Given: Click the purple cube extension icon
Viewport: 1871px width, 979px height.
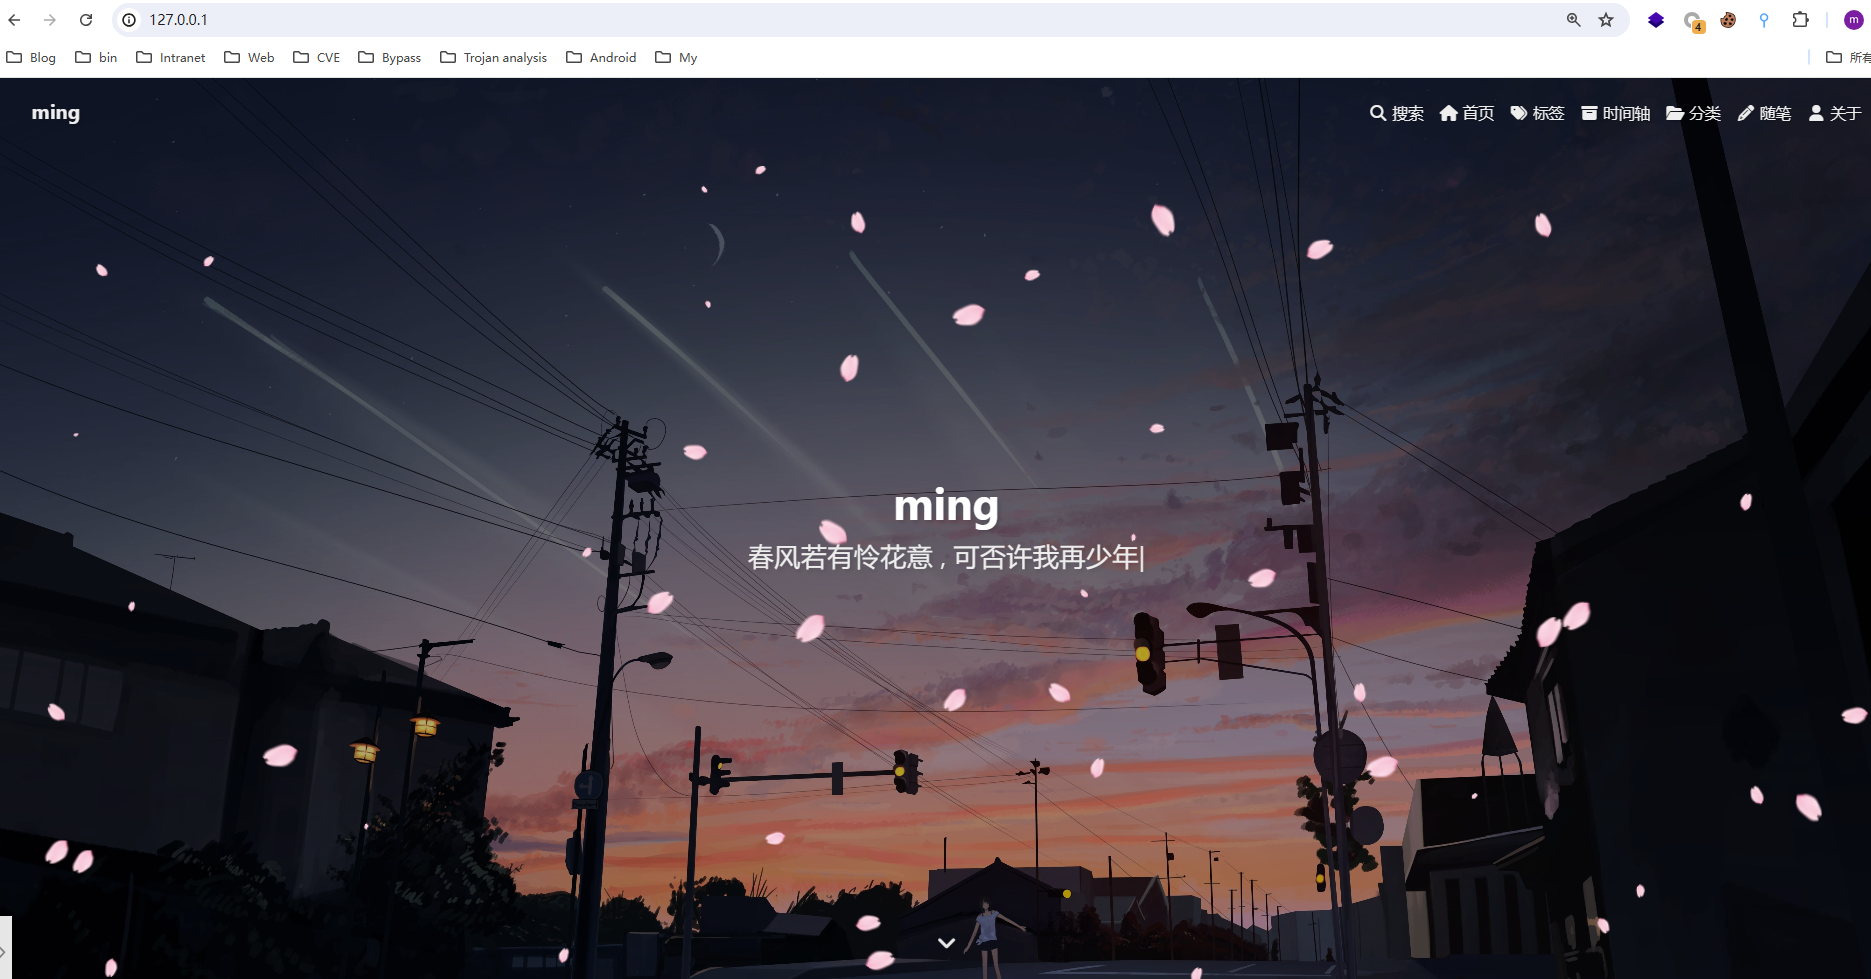Looking at the screenshot, I should pyautogui.click(x=1656, y=20).
